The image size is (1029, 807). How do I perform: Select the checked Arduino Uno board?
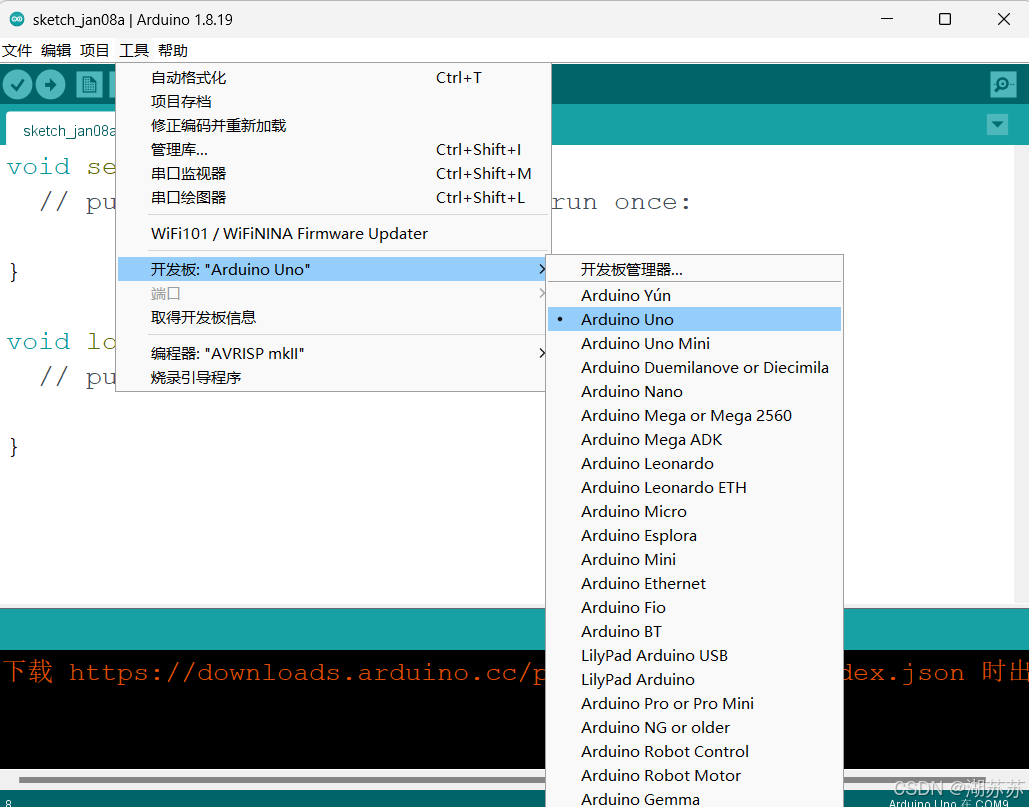click(694, 320)
